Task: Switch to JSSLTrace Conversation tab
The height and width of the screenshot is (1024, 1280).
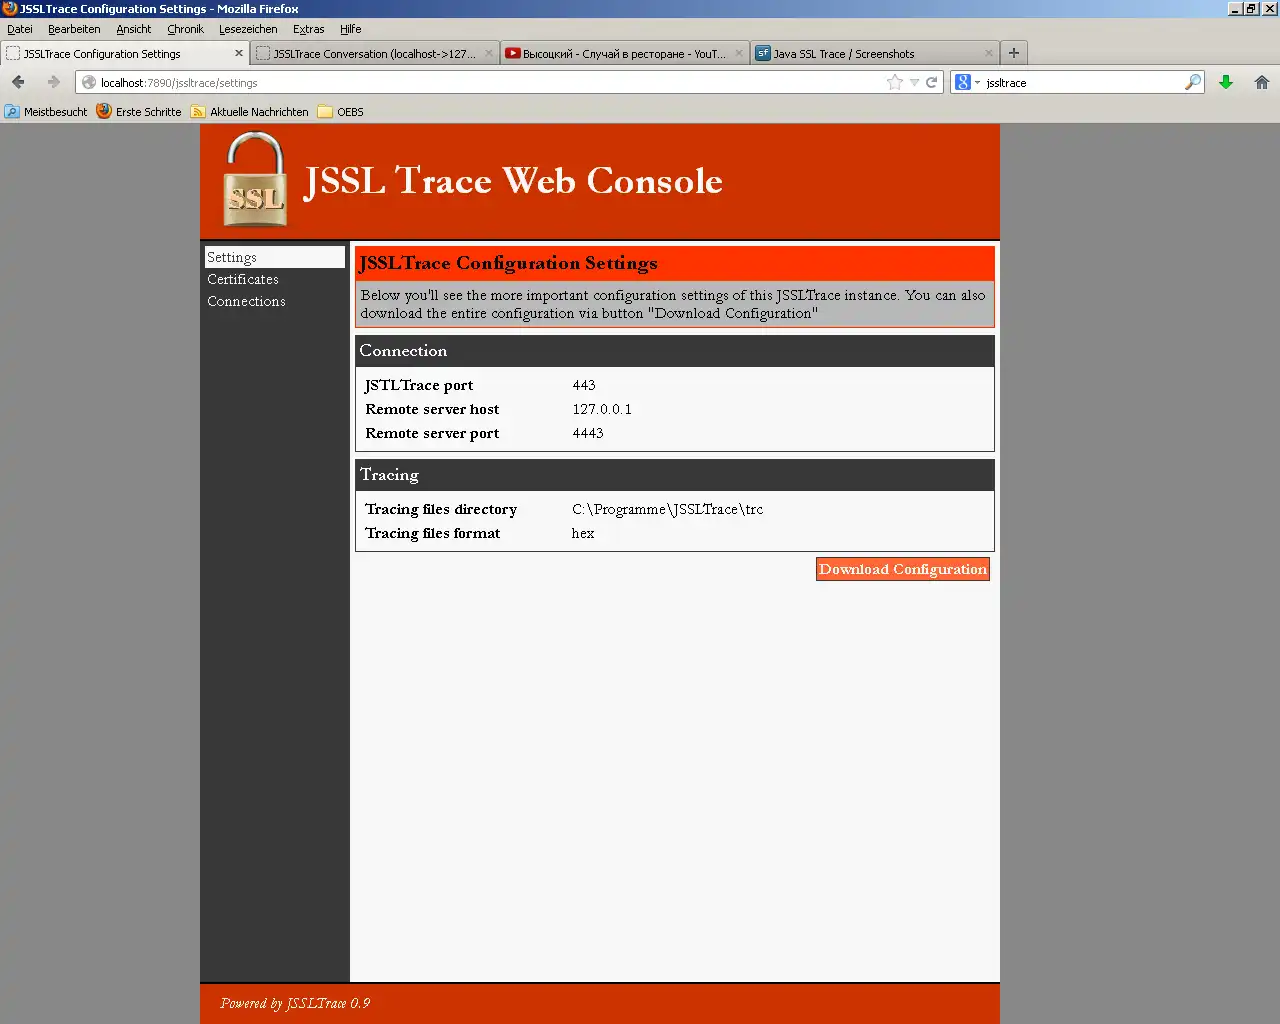Action: coord(374,53)
